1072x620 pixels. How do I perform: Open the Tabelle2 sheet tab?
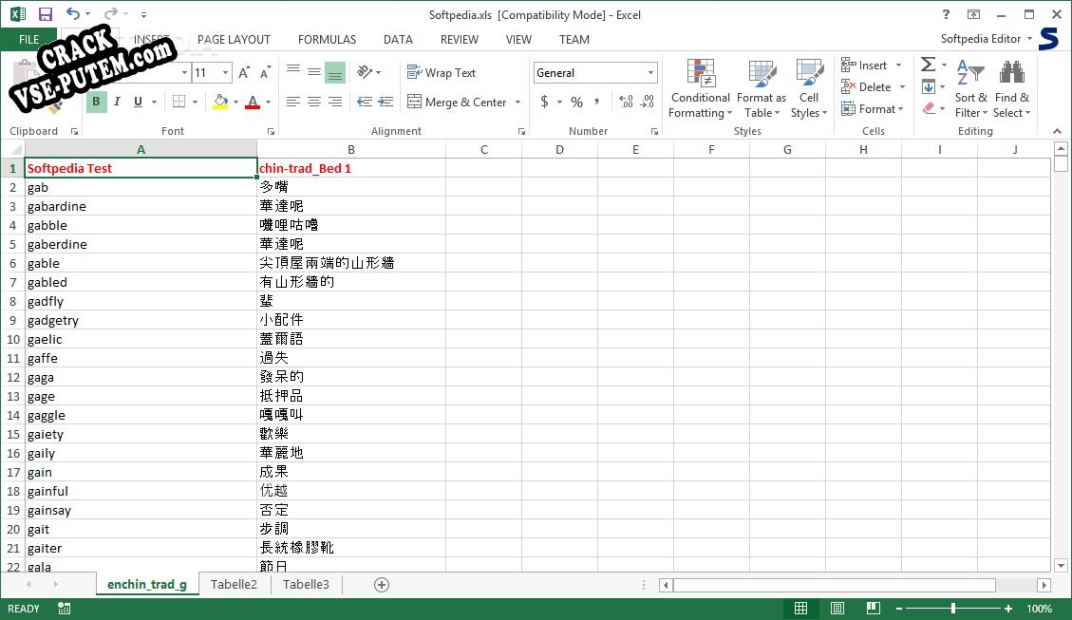(x=234, y=584)
